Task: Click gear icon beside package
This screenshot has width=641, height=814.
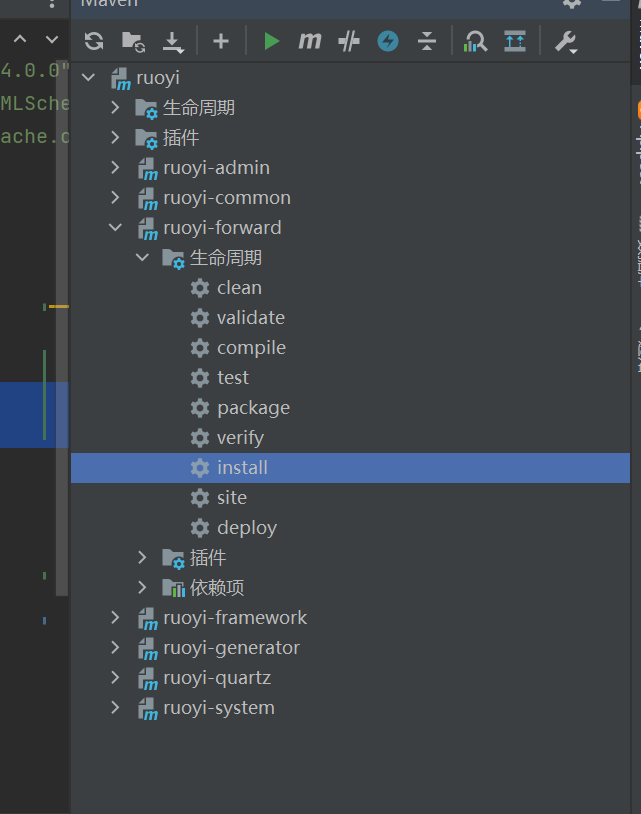Action: pos(200,408)
